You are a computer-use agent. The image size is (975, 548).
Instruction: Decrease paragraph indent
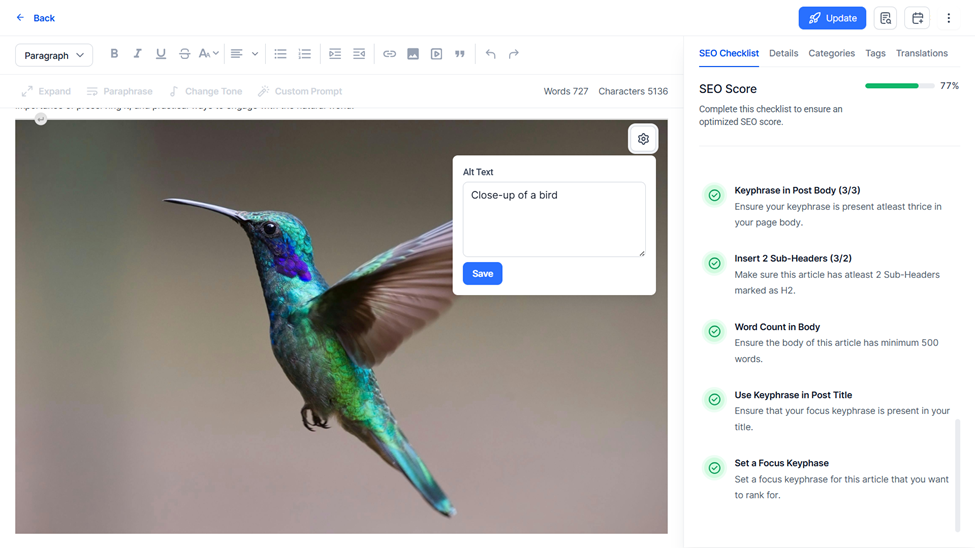[359, 53]
